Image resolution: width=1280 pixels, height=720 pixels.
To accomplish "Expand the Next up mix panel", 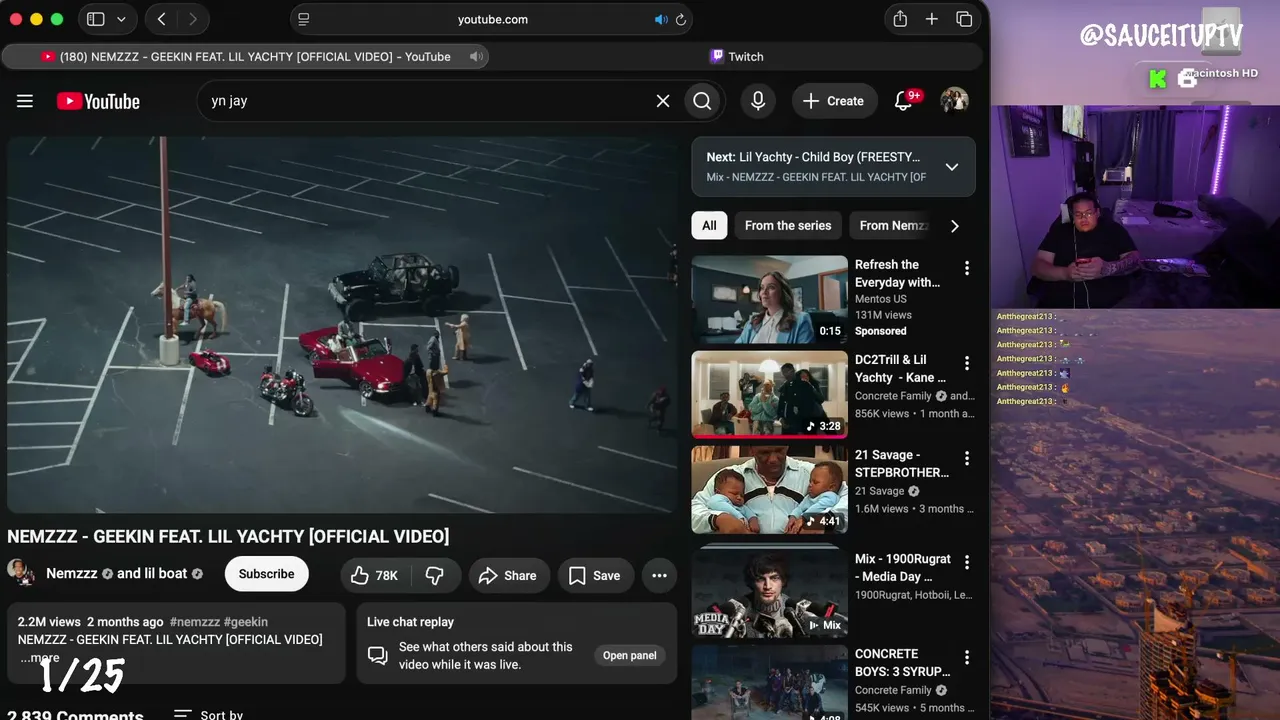I will click(952, 167).
